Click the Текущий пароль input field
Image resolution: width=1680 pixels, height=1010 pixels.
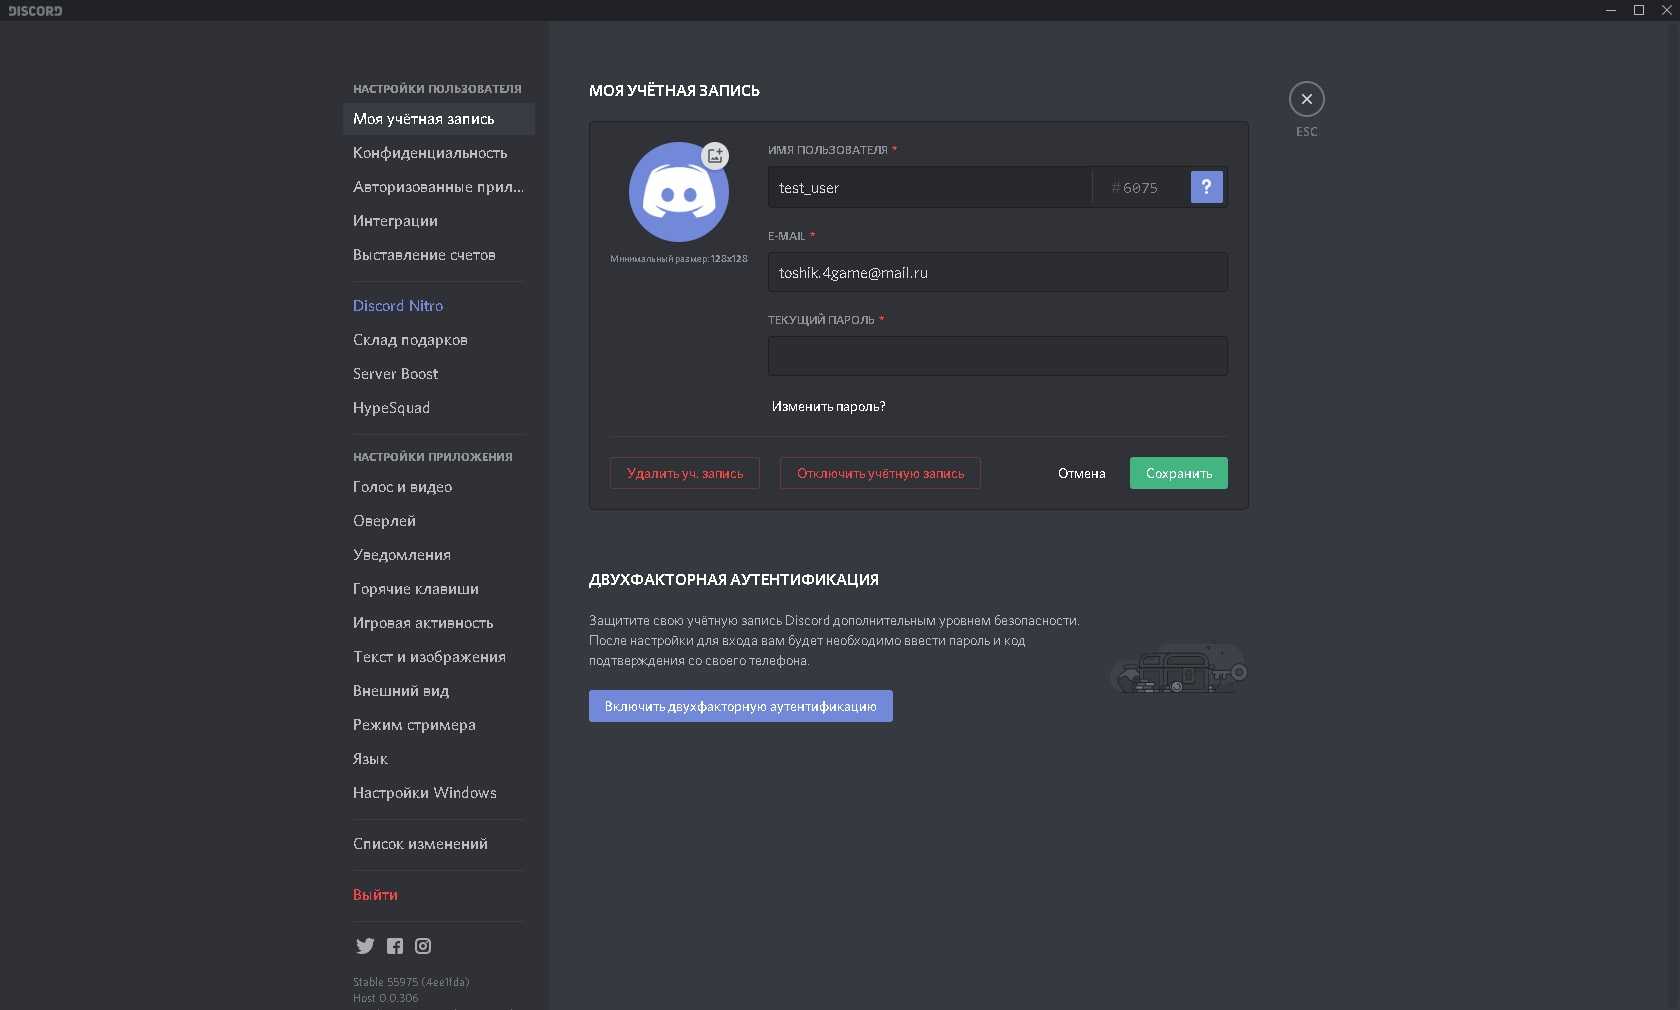click(x=997, y=356)
